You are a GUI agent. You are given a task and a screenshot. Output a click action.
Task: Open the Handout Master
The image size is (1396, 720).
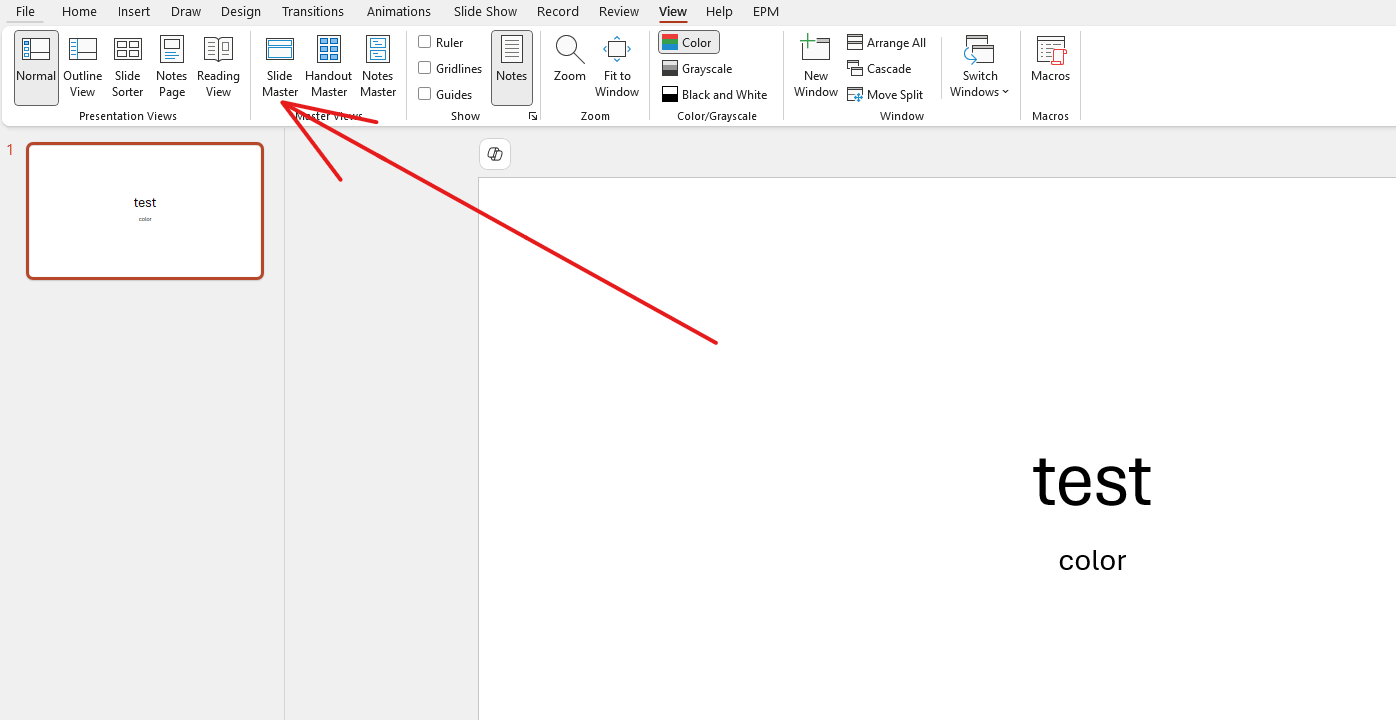328,65
